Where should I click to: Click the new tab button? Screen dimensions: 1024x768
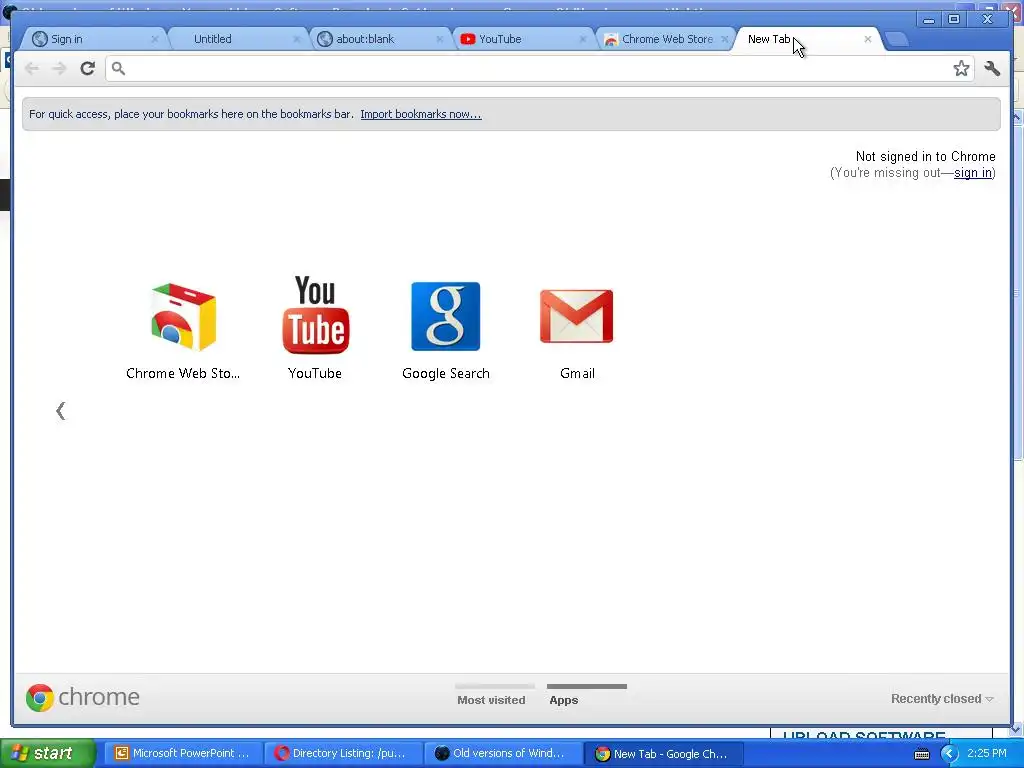[x=897, y=39]
